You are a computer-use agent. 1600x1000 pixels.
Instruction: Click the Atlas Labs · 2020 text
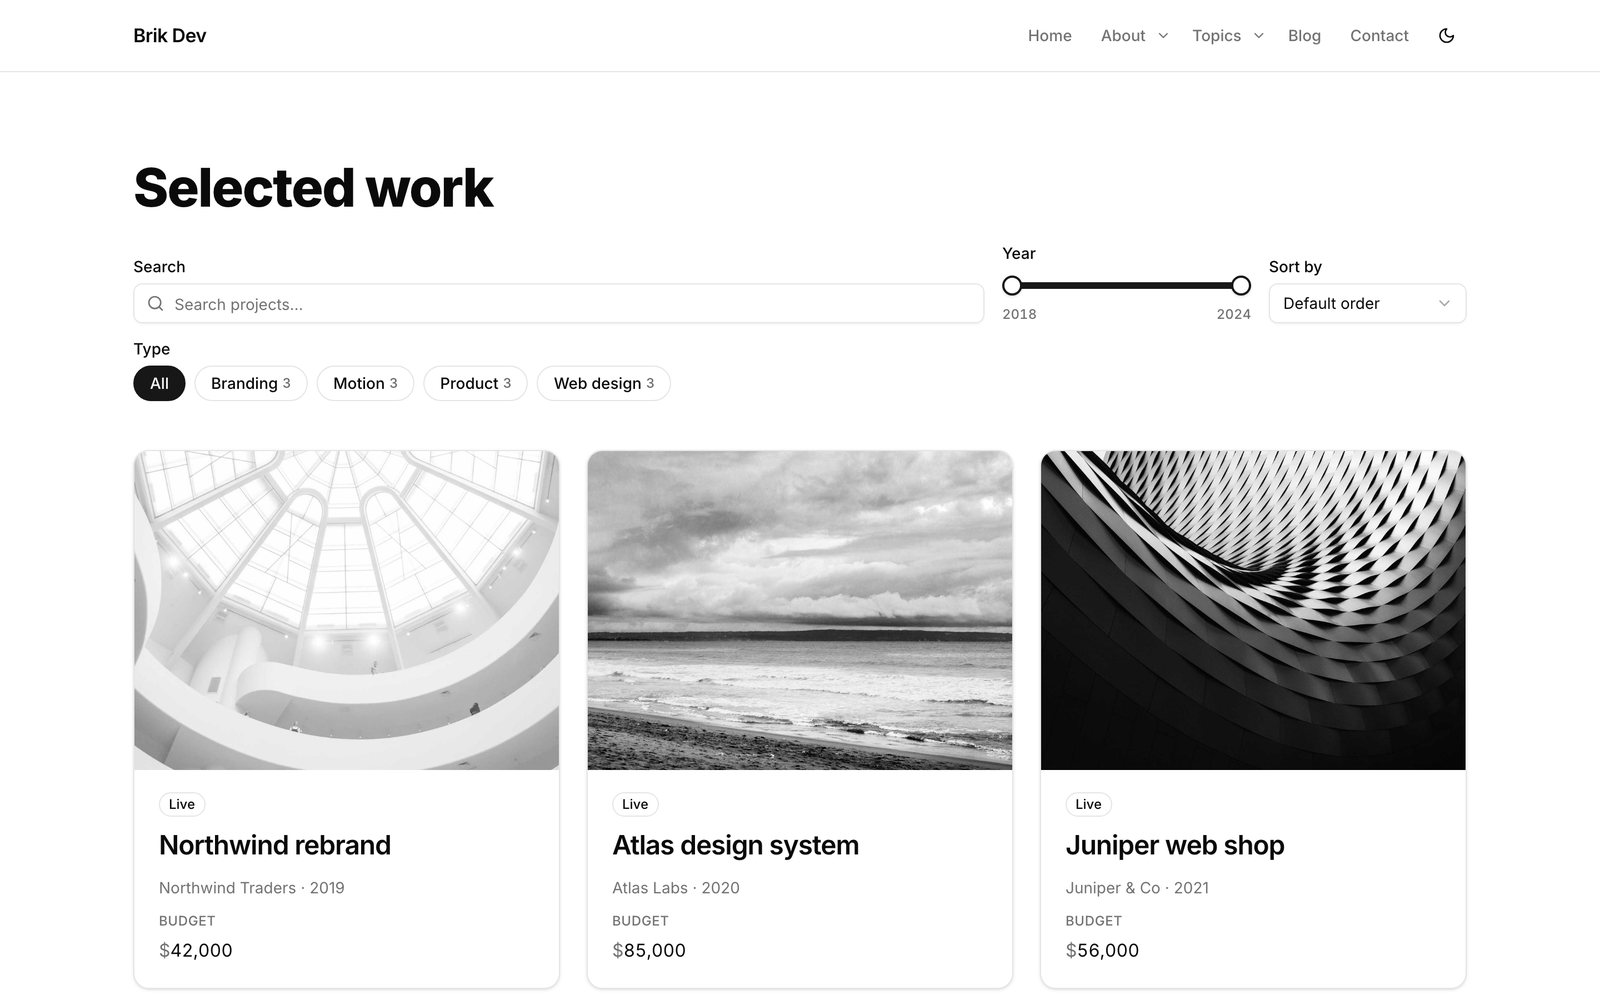[676, 888]
